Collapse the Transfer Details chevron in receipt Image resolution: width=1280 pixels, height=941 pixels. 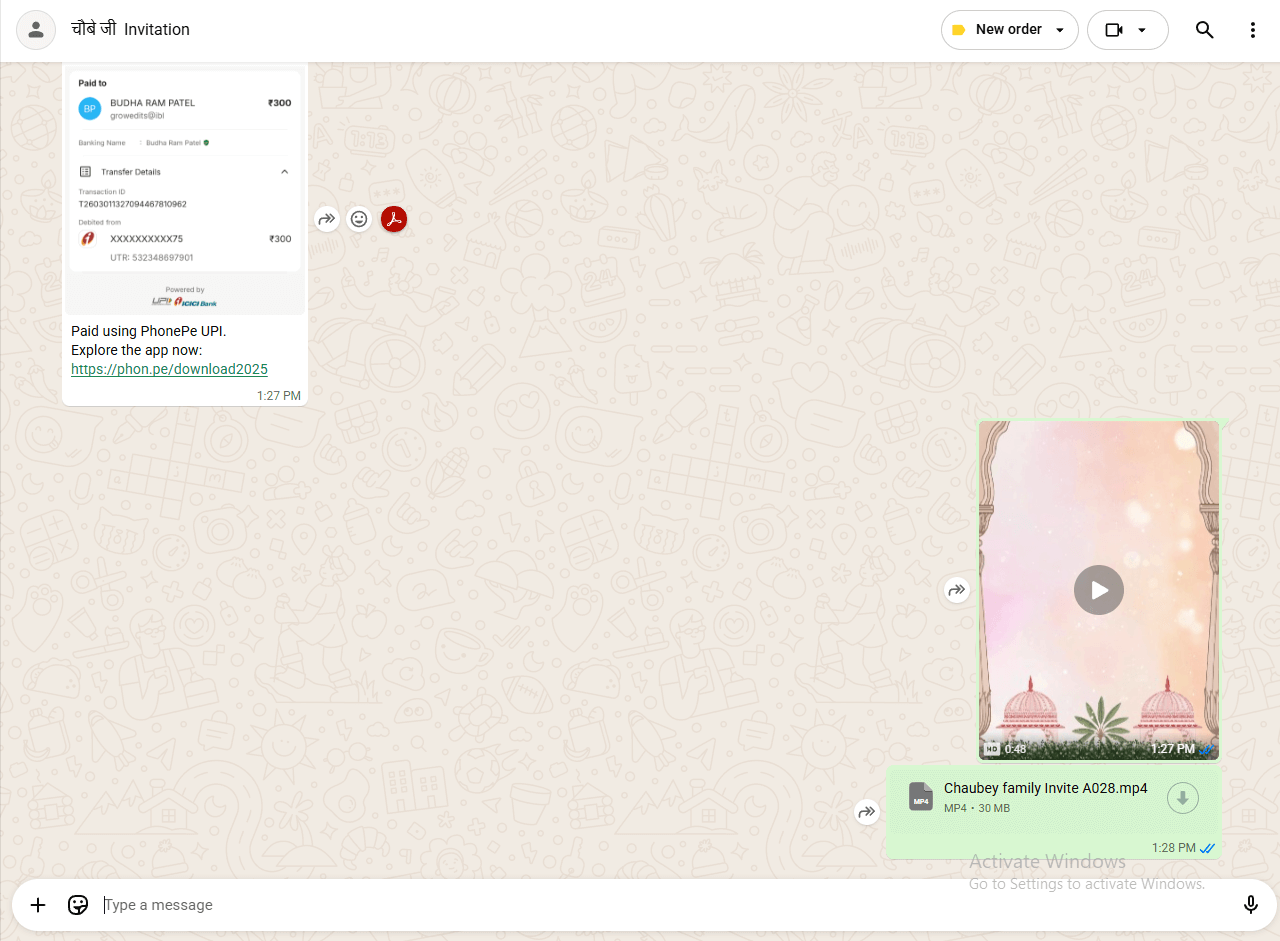(284, 172)
